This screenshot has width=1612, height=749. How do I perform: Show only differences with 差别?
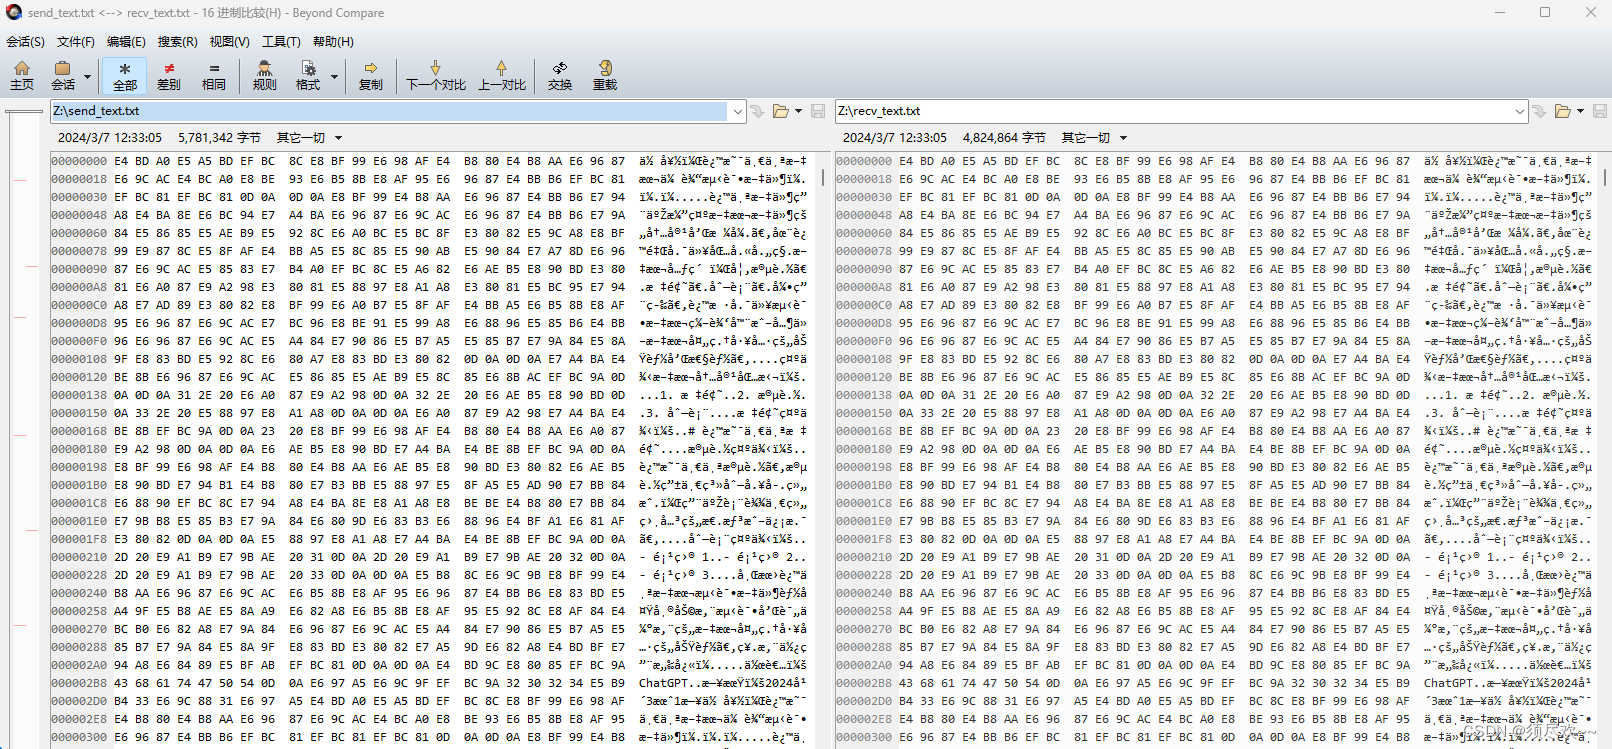169,76
